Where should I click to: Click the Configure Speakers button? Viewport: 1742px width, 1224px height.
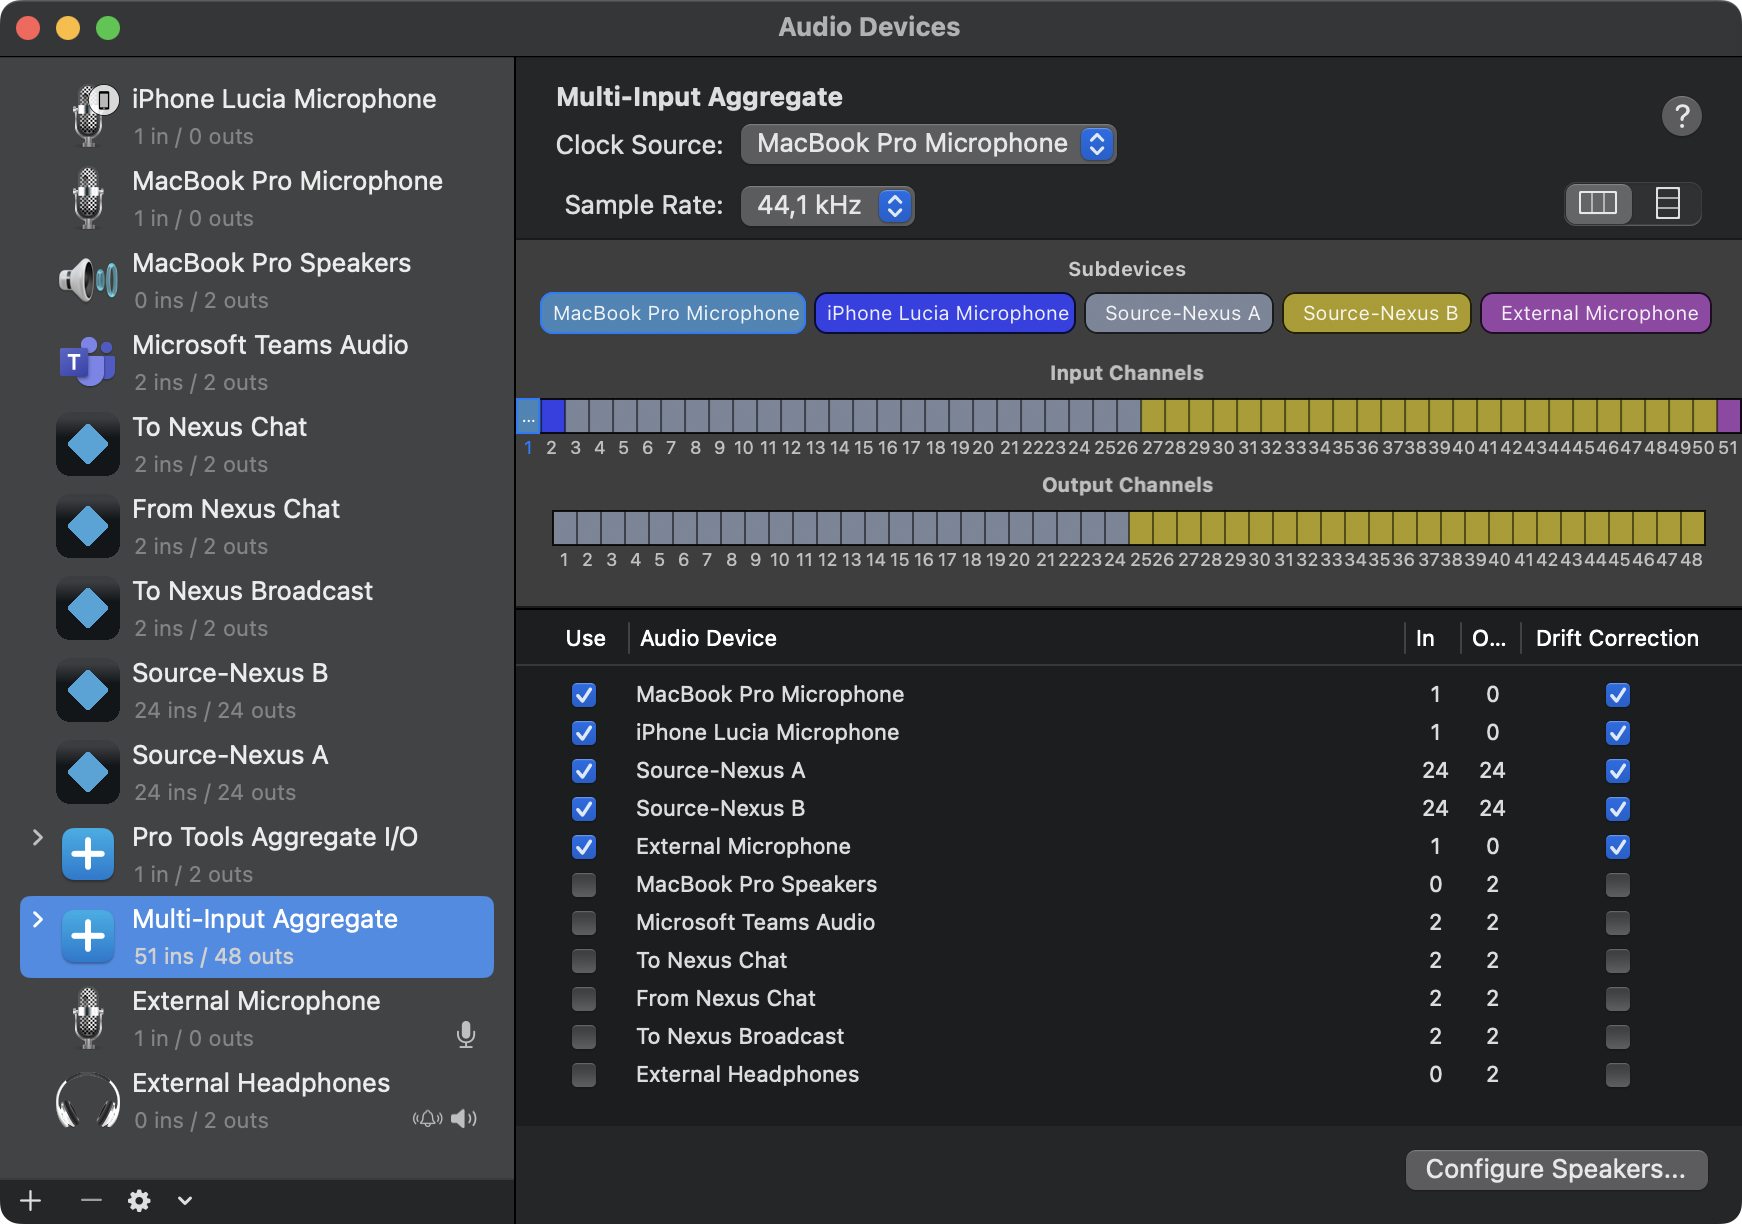pos(1555,1169)
